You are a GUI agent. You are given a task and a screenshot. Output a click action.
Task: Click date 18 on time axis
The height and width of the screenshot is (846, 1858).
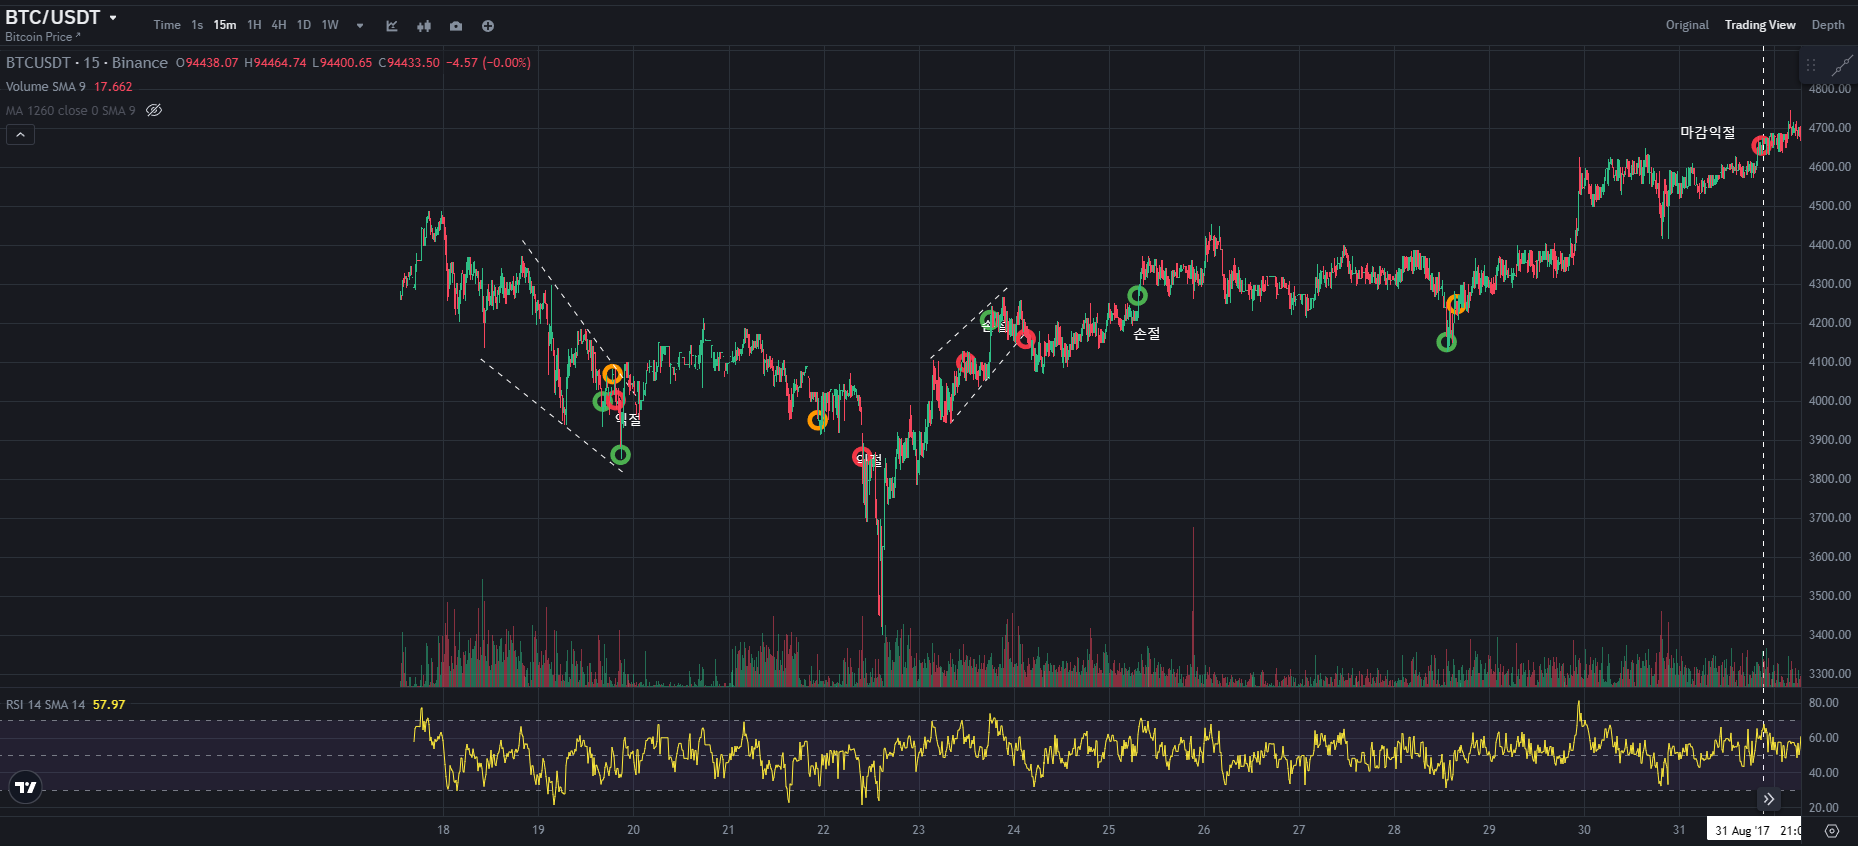tap(443, 830)
